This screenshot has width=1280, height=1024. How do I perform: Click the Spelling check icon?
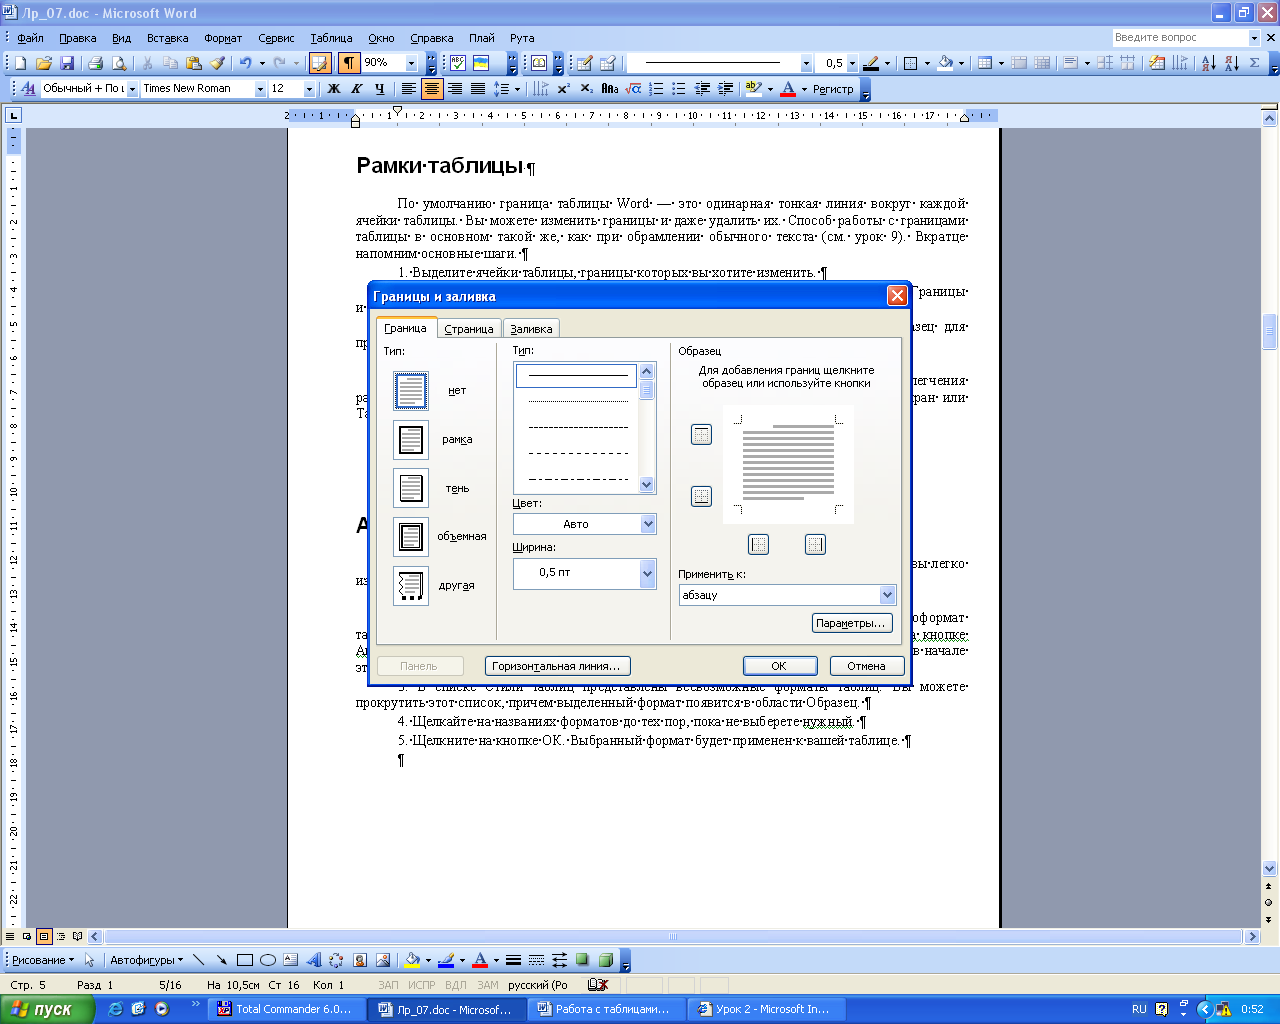[x=458, y=63]
